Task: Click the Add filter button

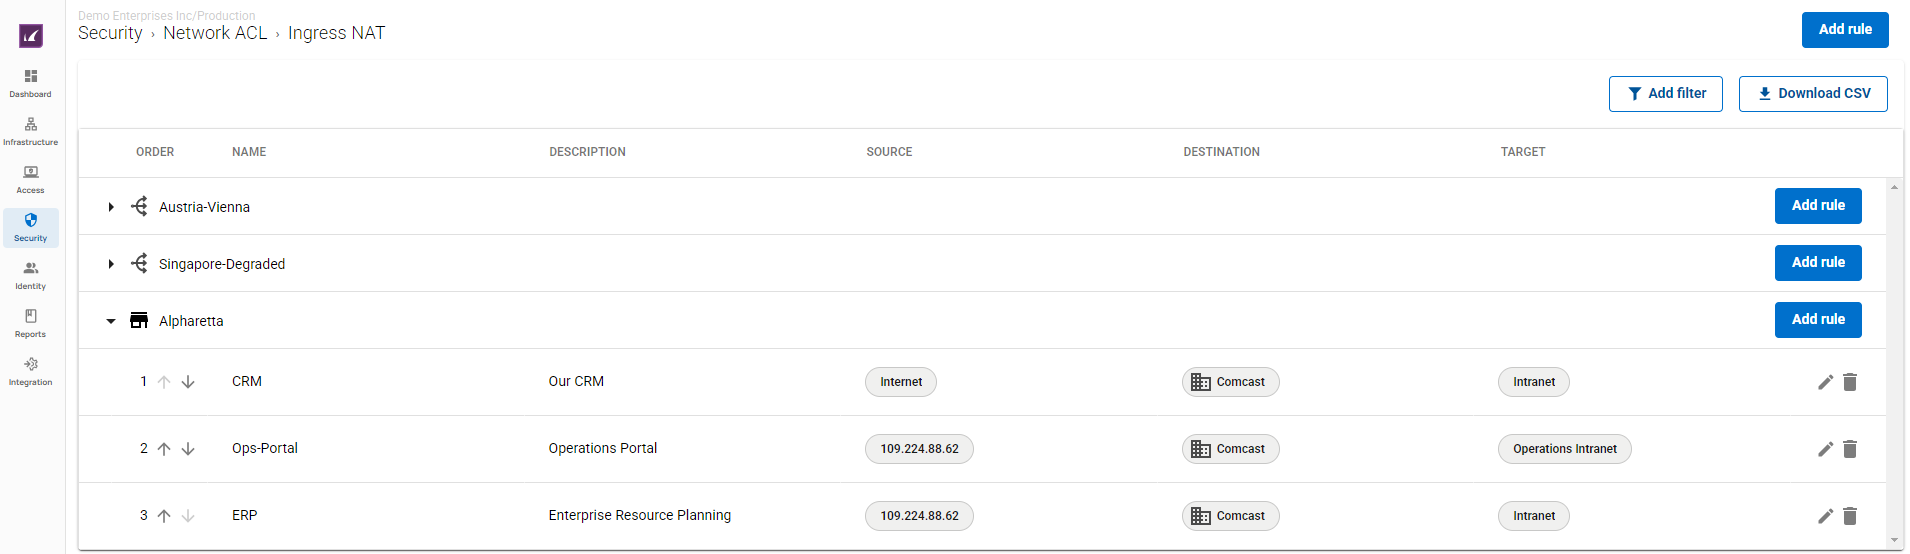Action: pos(1665,94)
